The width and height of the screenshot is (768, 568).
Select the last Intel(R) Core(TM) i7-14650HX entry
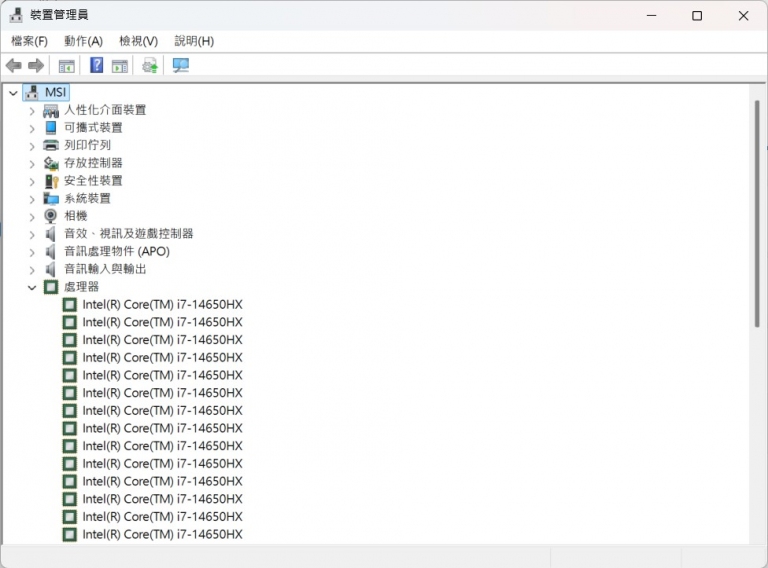(162, 534)
